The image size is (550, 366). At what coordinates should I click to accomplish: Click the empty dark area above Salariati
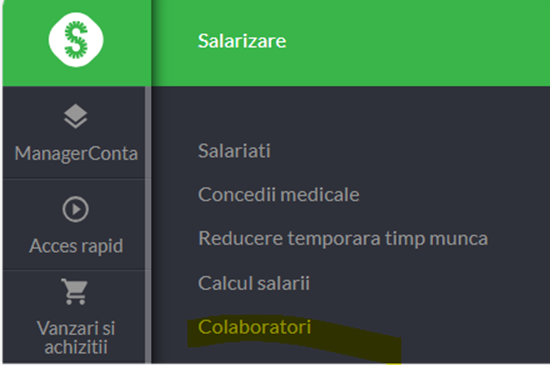click(x=351, y=112)
